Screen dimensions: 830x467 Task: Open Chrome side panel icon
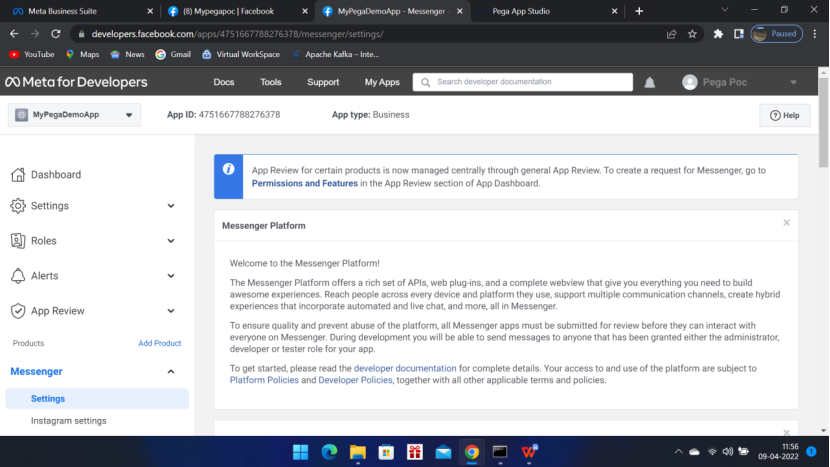pyautogui.click(x=738, y=34)
